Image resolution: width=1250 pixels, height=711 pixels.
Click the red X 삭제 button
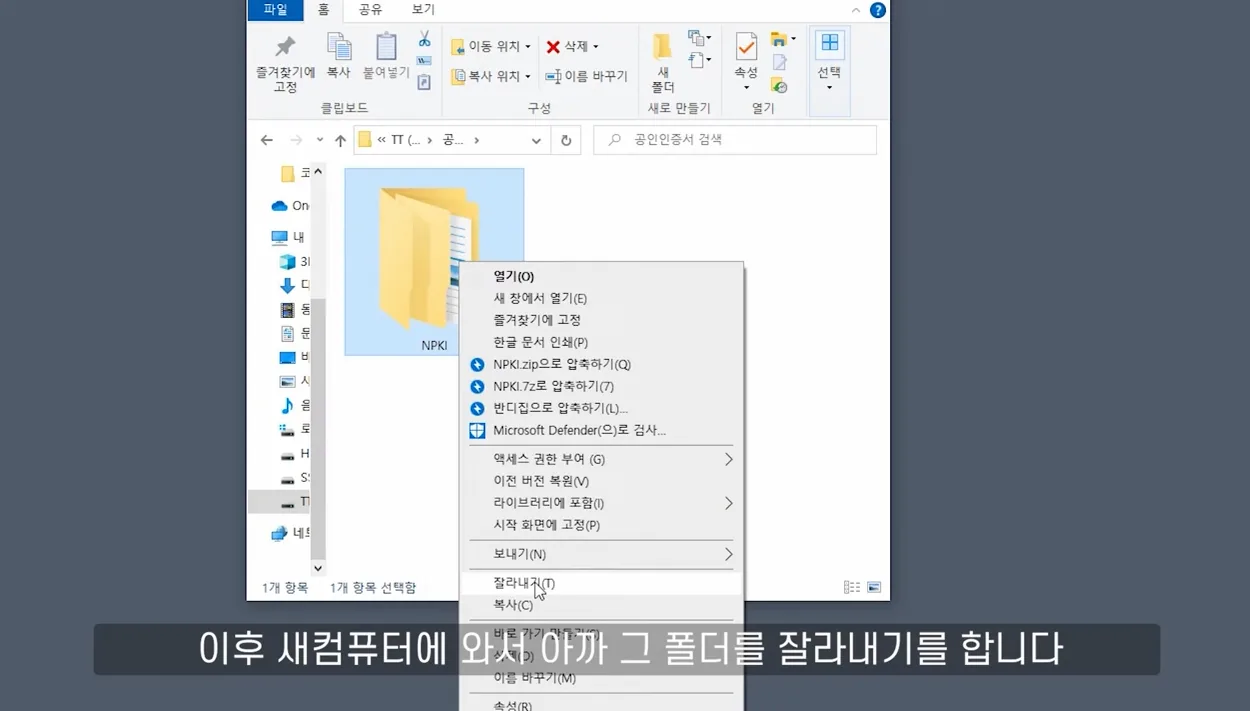click(x=572, y=46)
